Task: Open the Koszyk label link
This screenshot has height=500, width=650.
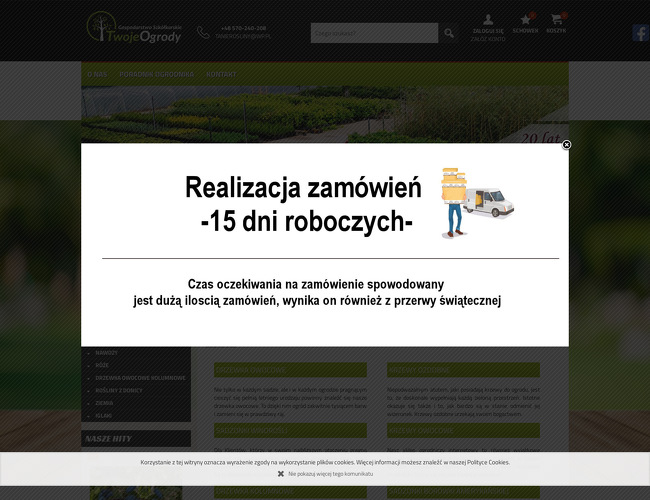Action: pyautogui.click(x=556, y=31)
